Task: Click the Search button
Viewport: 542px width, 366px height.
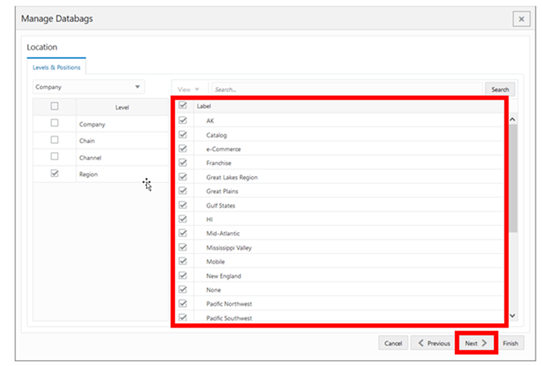Action: pyautogui.click(x=500, y=89)
